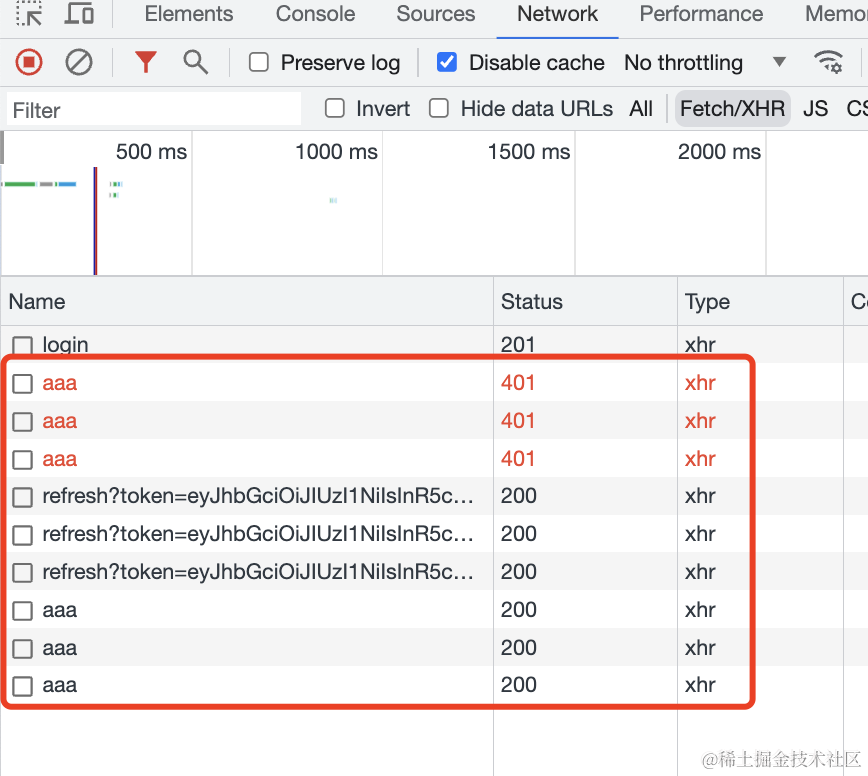The width and height of the screenshot is (868, 776).
Task: Enable the Preserve log checkbox
Action: pos(259,63)
